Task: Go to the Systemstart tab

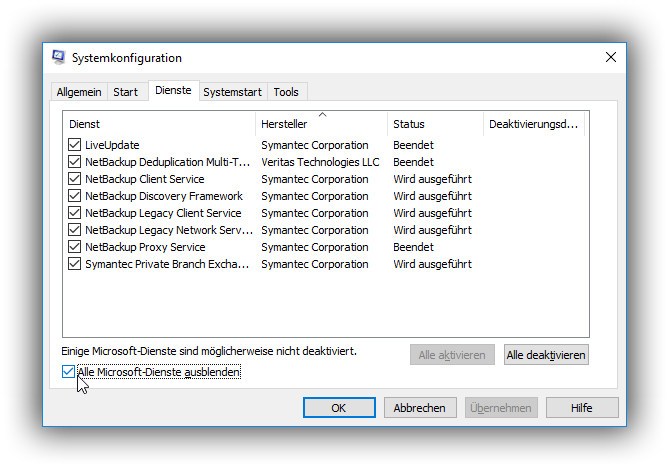Action: click(x=233, y=92)
